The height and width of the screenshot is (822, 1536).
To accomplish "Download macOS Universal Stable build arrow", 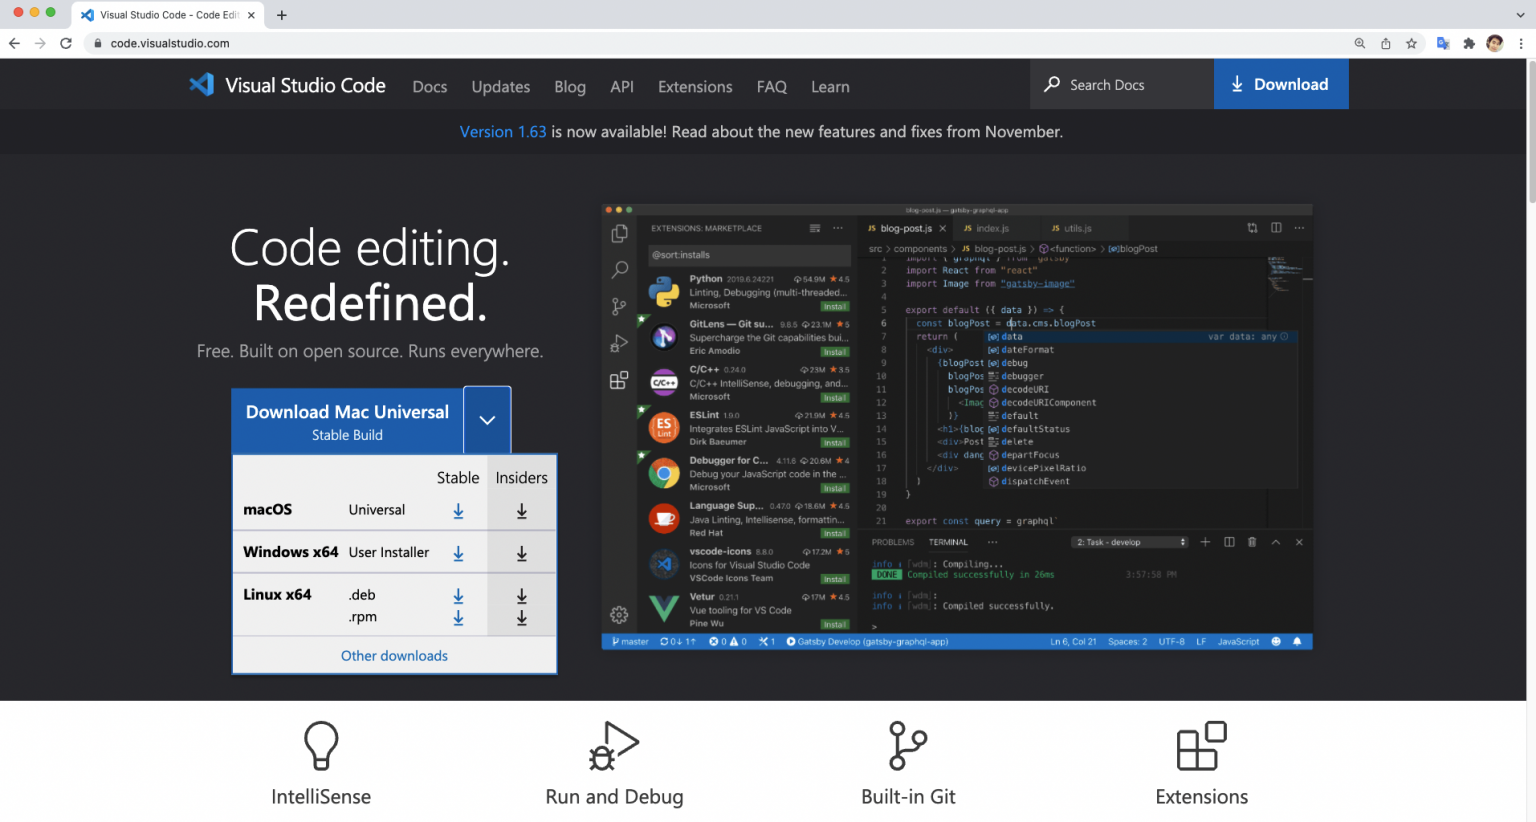I will coord(458,511).
